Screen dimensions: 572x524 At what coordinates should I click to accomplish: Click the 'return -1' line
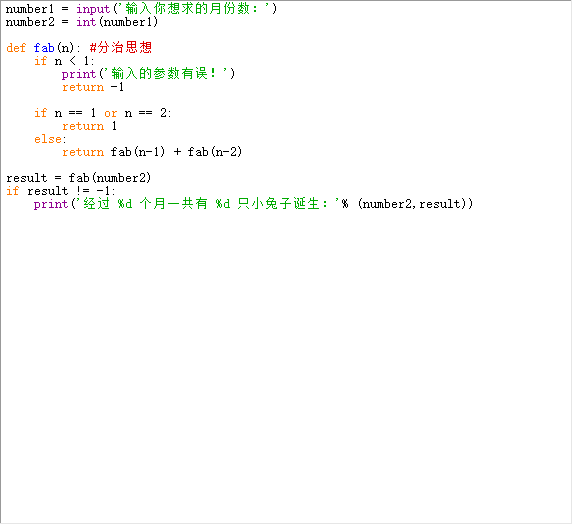pyautogui.click(x=93, y=87)
